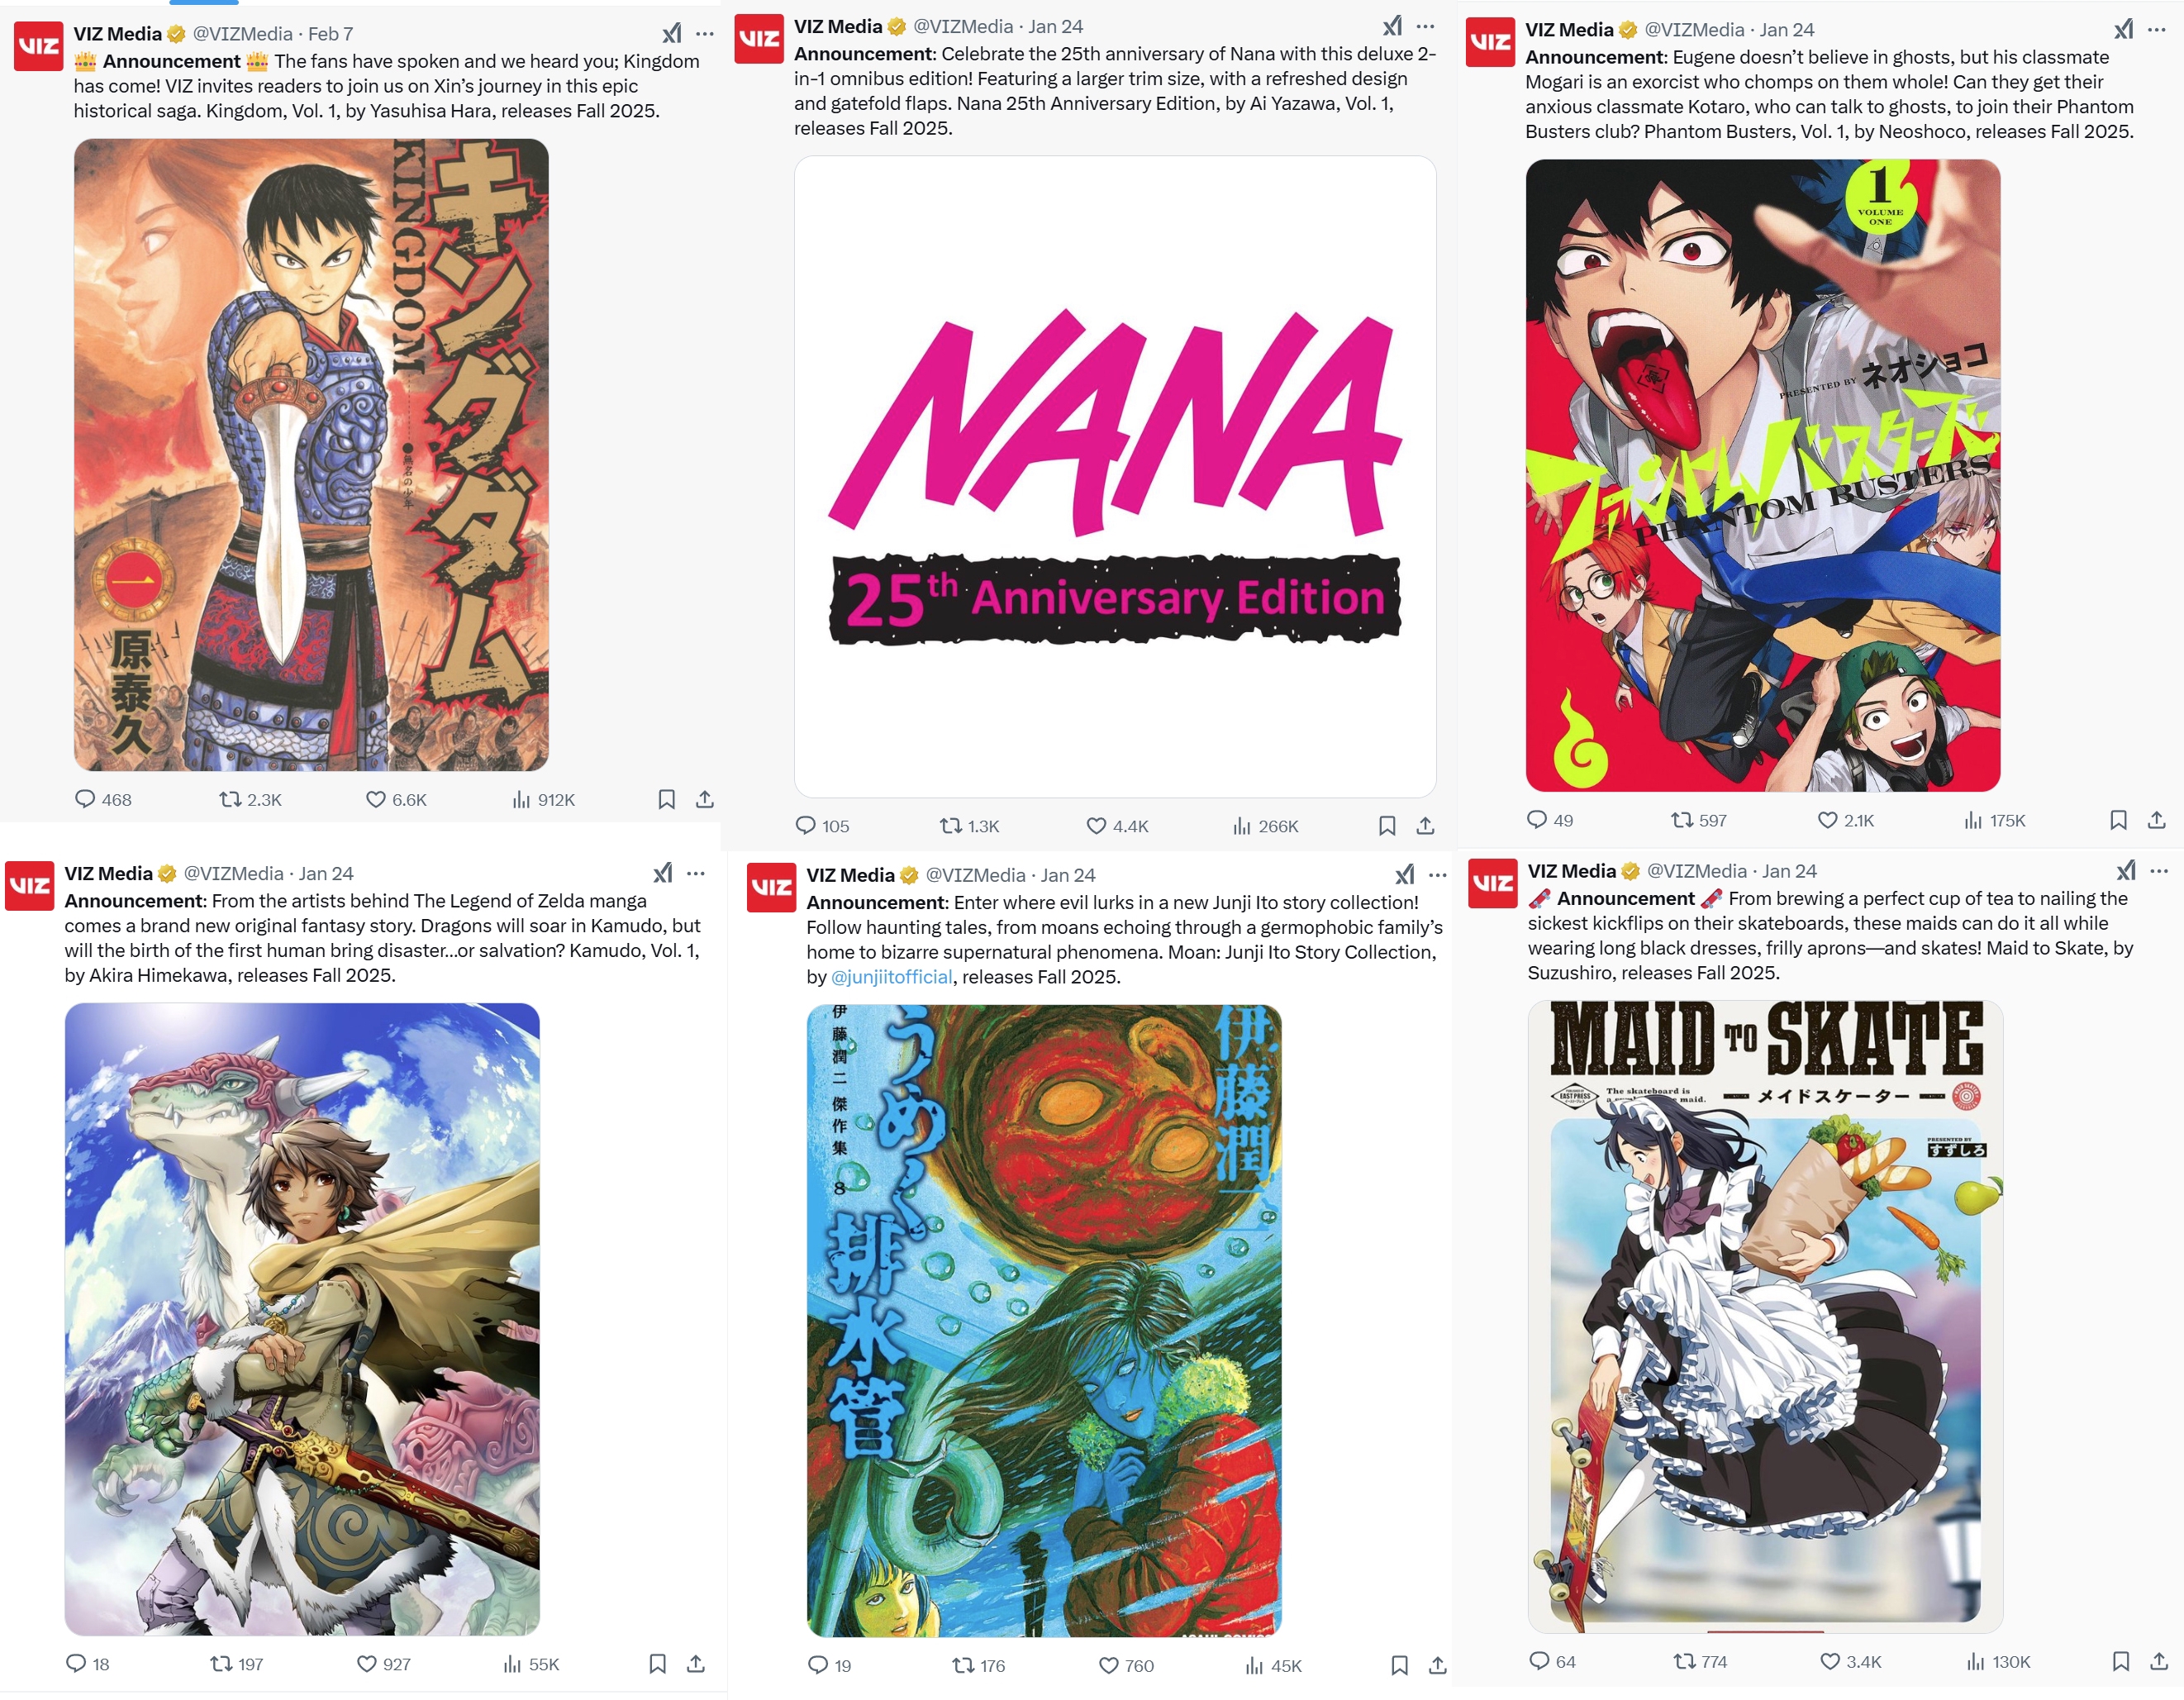Screen dimensions: 2184x1700
Task: Open the Kamudo cover artwork image
Action: [302, 1319]
